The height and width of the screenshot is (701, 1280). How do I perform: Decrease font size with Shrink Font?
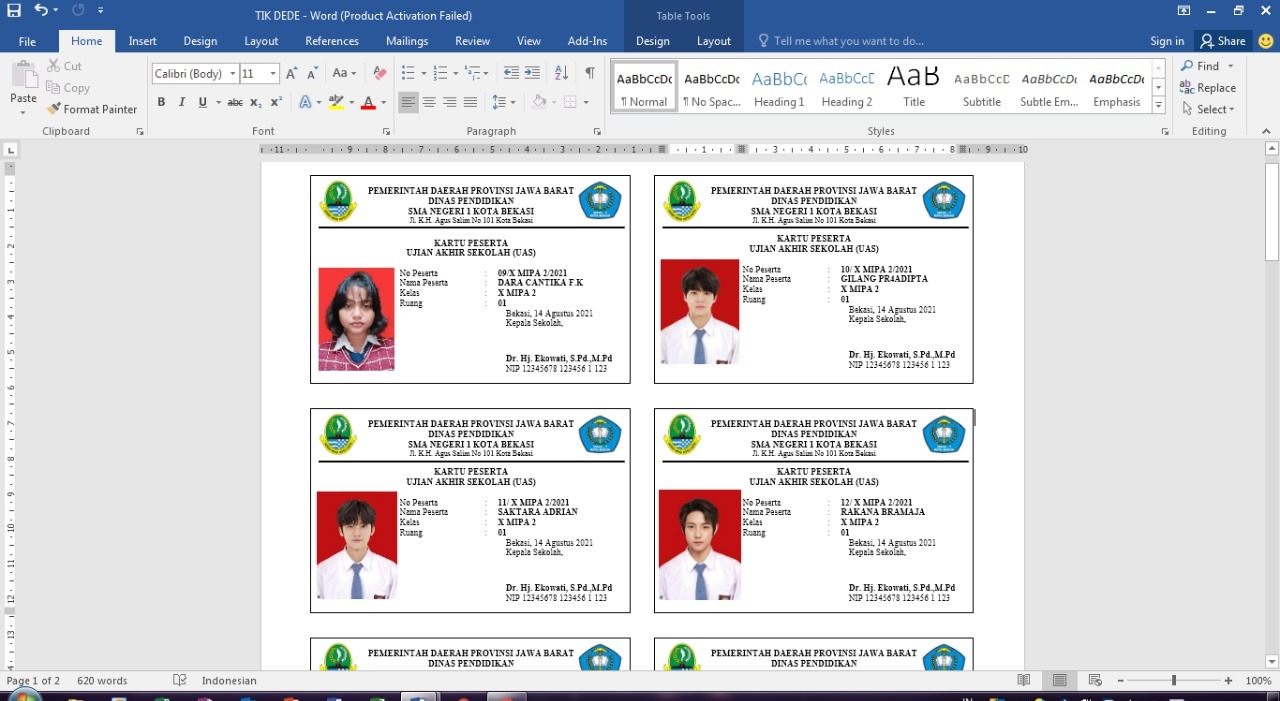[x=313, y=73]
